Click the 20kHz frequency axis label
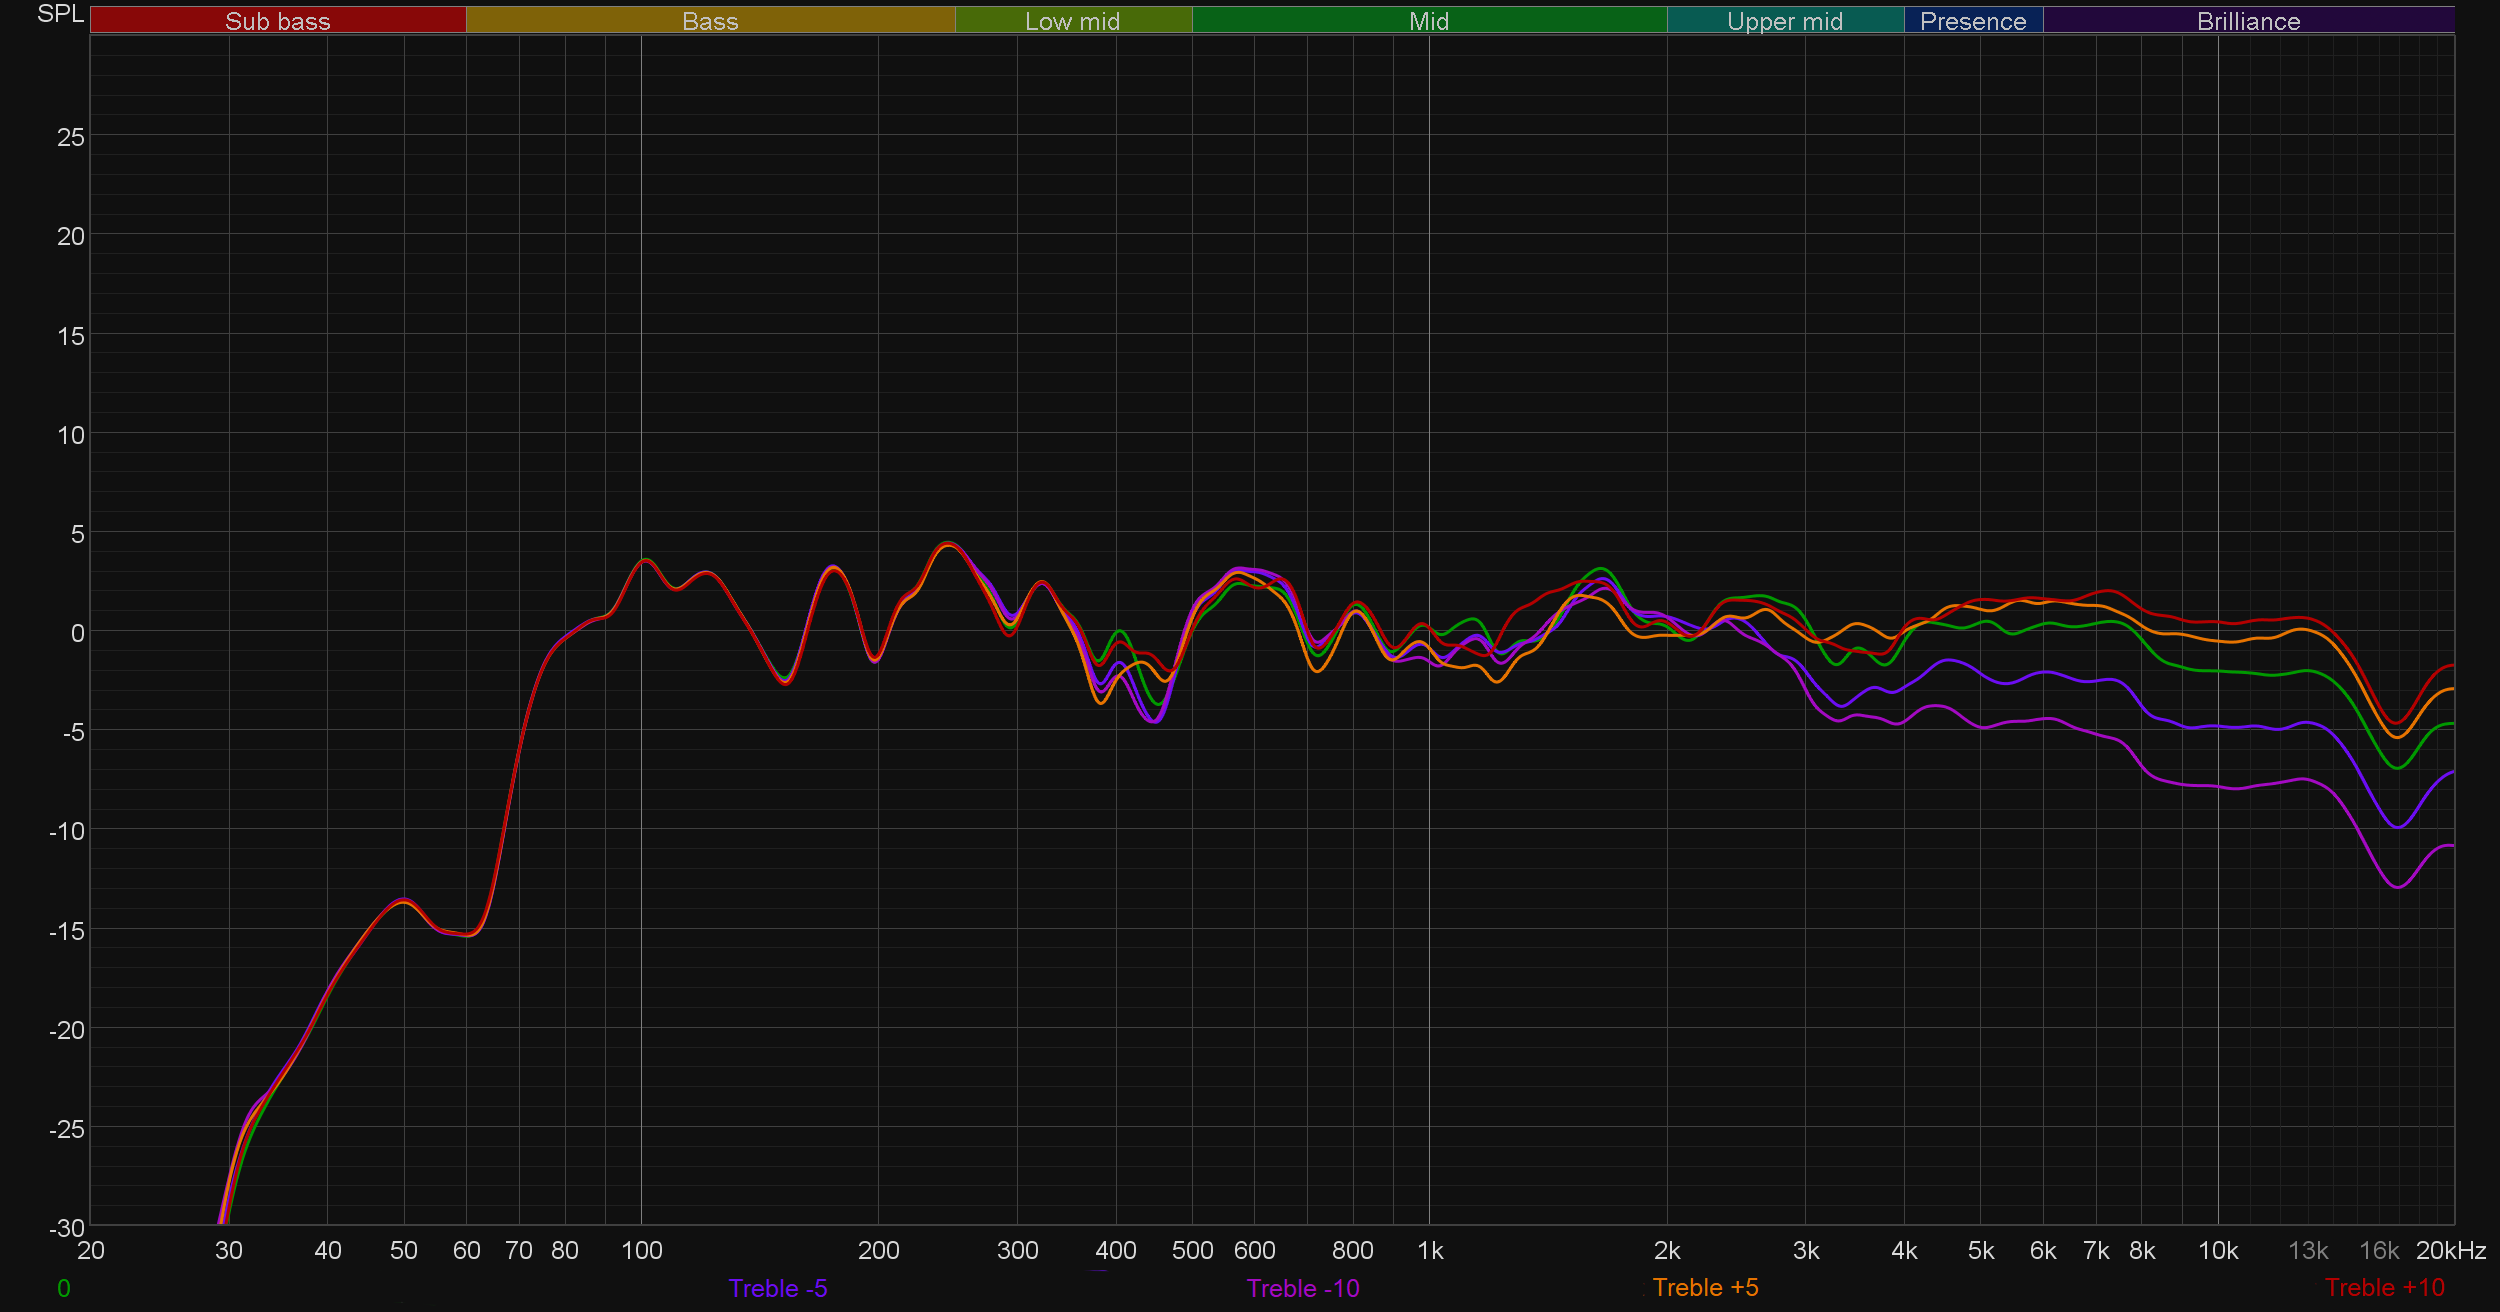The height and width of the screenshot is (1312, 2500). pyautogui.click(x=2450, y=1250)
